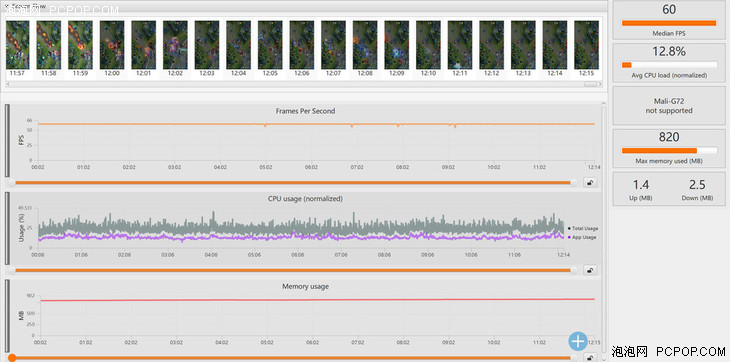Open the screenshot thumbnail at 12:05

(x=270, y=45)
